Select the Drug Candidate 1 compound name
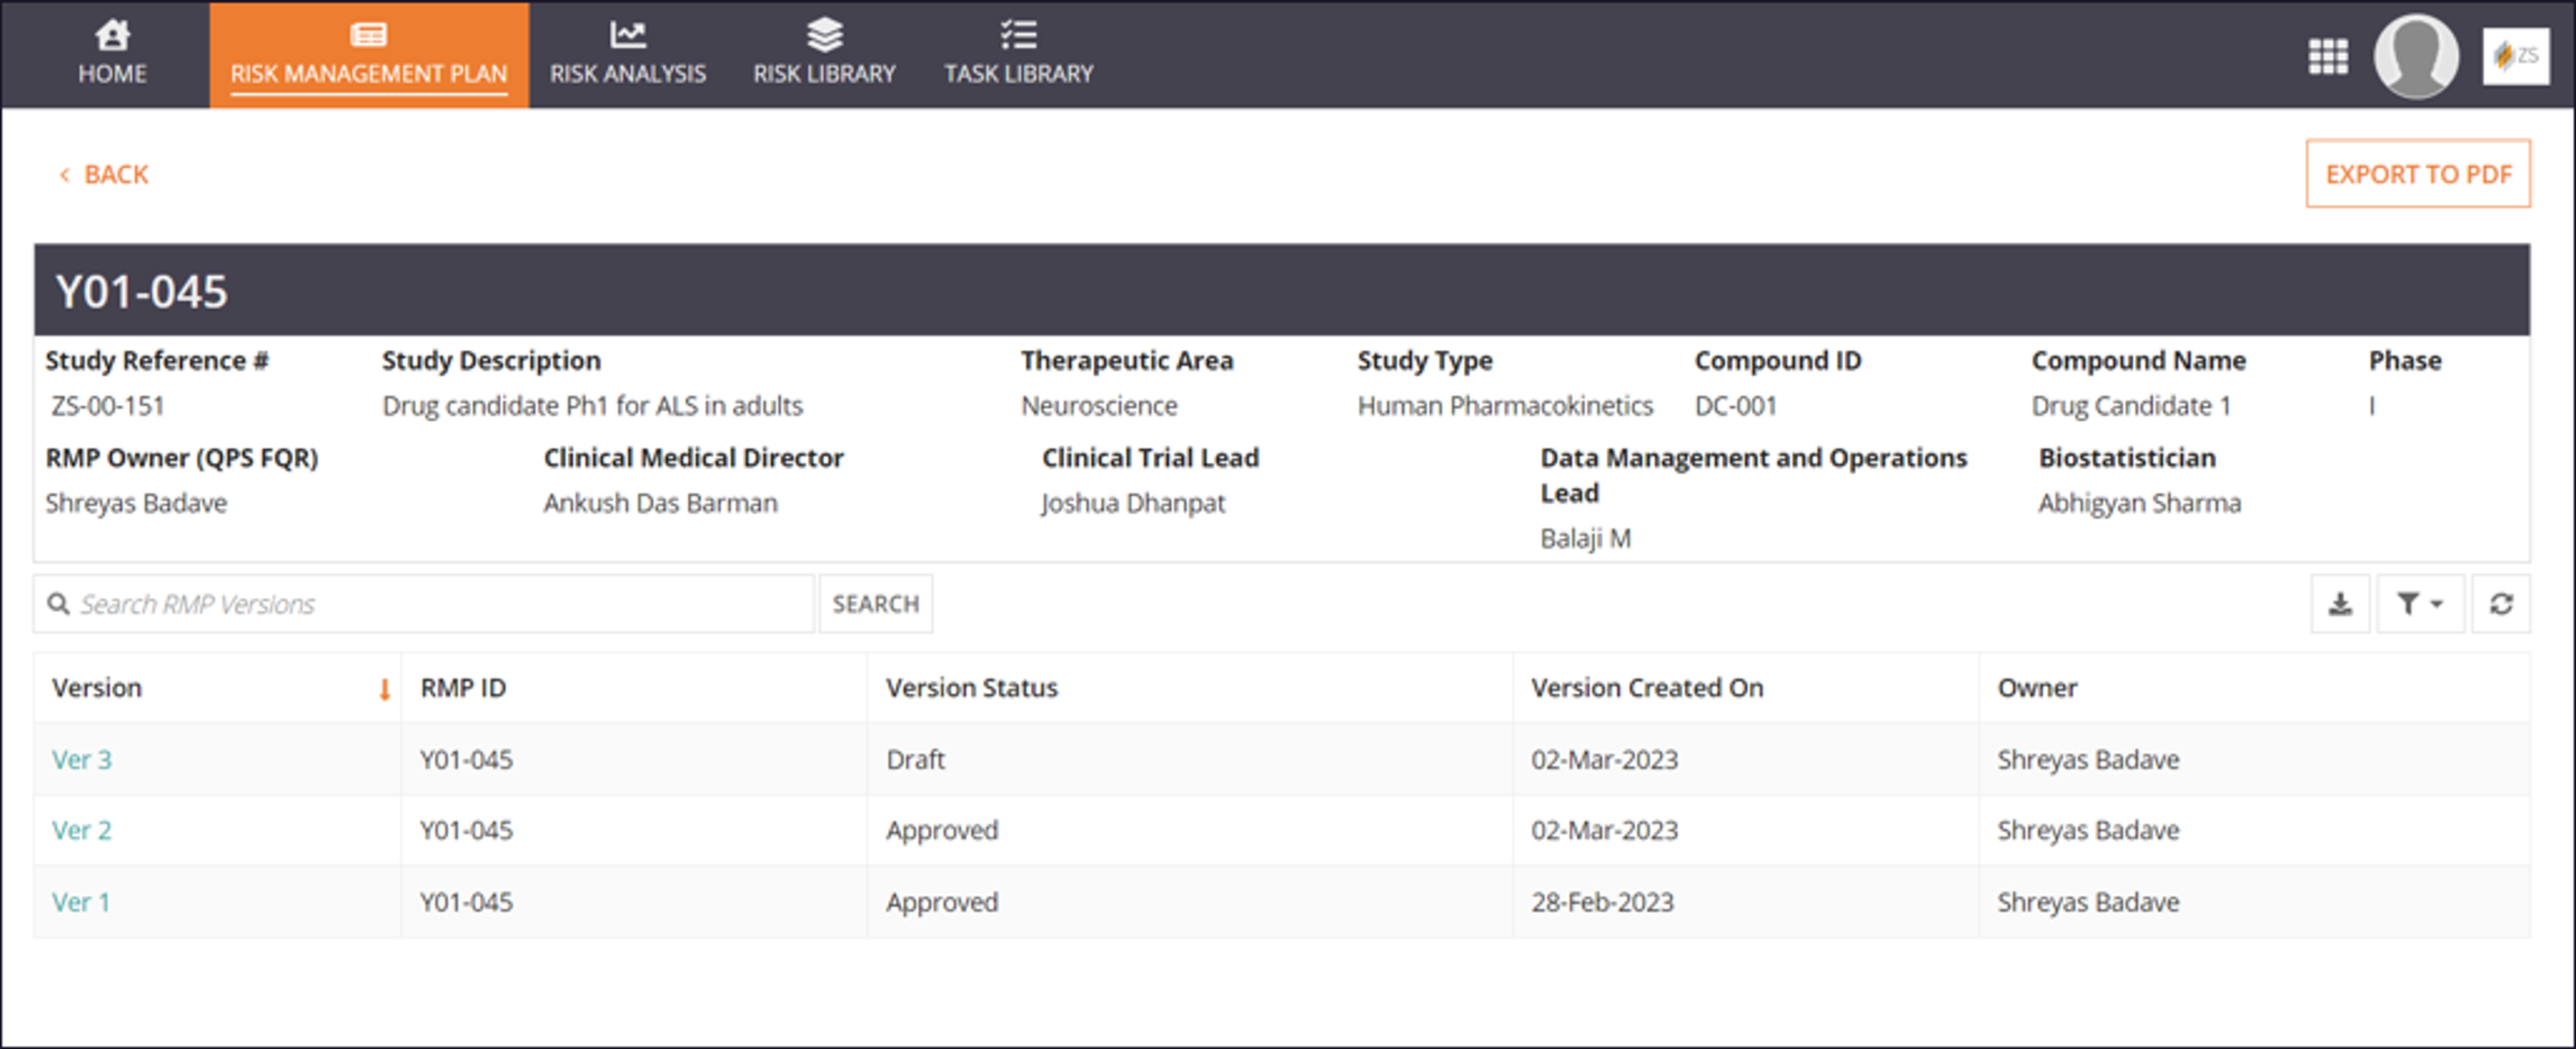 tap(2131, 406)
